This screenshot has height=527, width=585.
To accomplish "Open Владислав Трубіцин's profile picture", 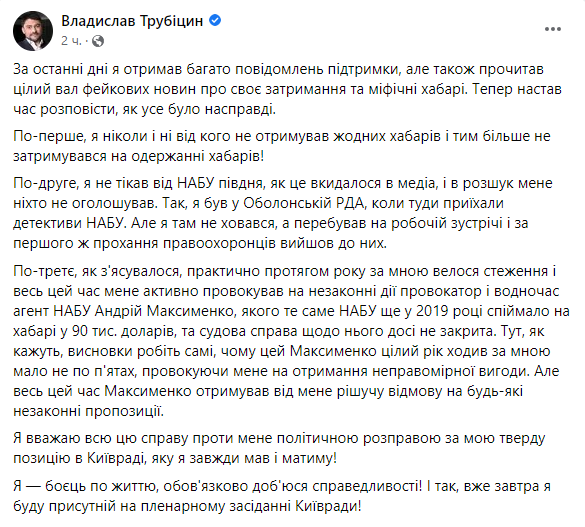I will [x=33, y=31].
